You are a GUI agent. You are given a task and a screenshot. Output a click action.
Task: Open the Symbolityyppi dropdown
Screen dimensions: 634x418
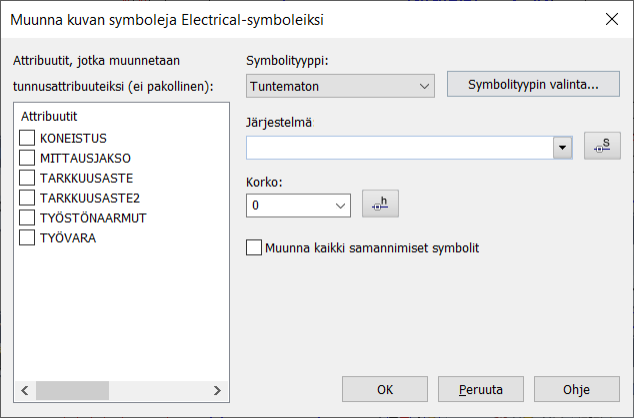340,87
